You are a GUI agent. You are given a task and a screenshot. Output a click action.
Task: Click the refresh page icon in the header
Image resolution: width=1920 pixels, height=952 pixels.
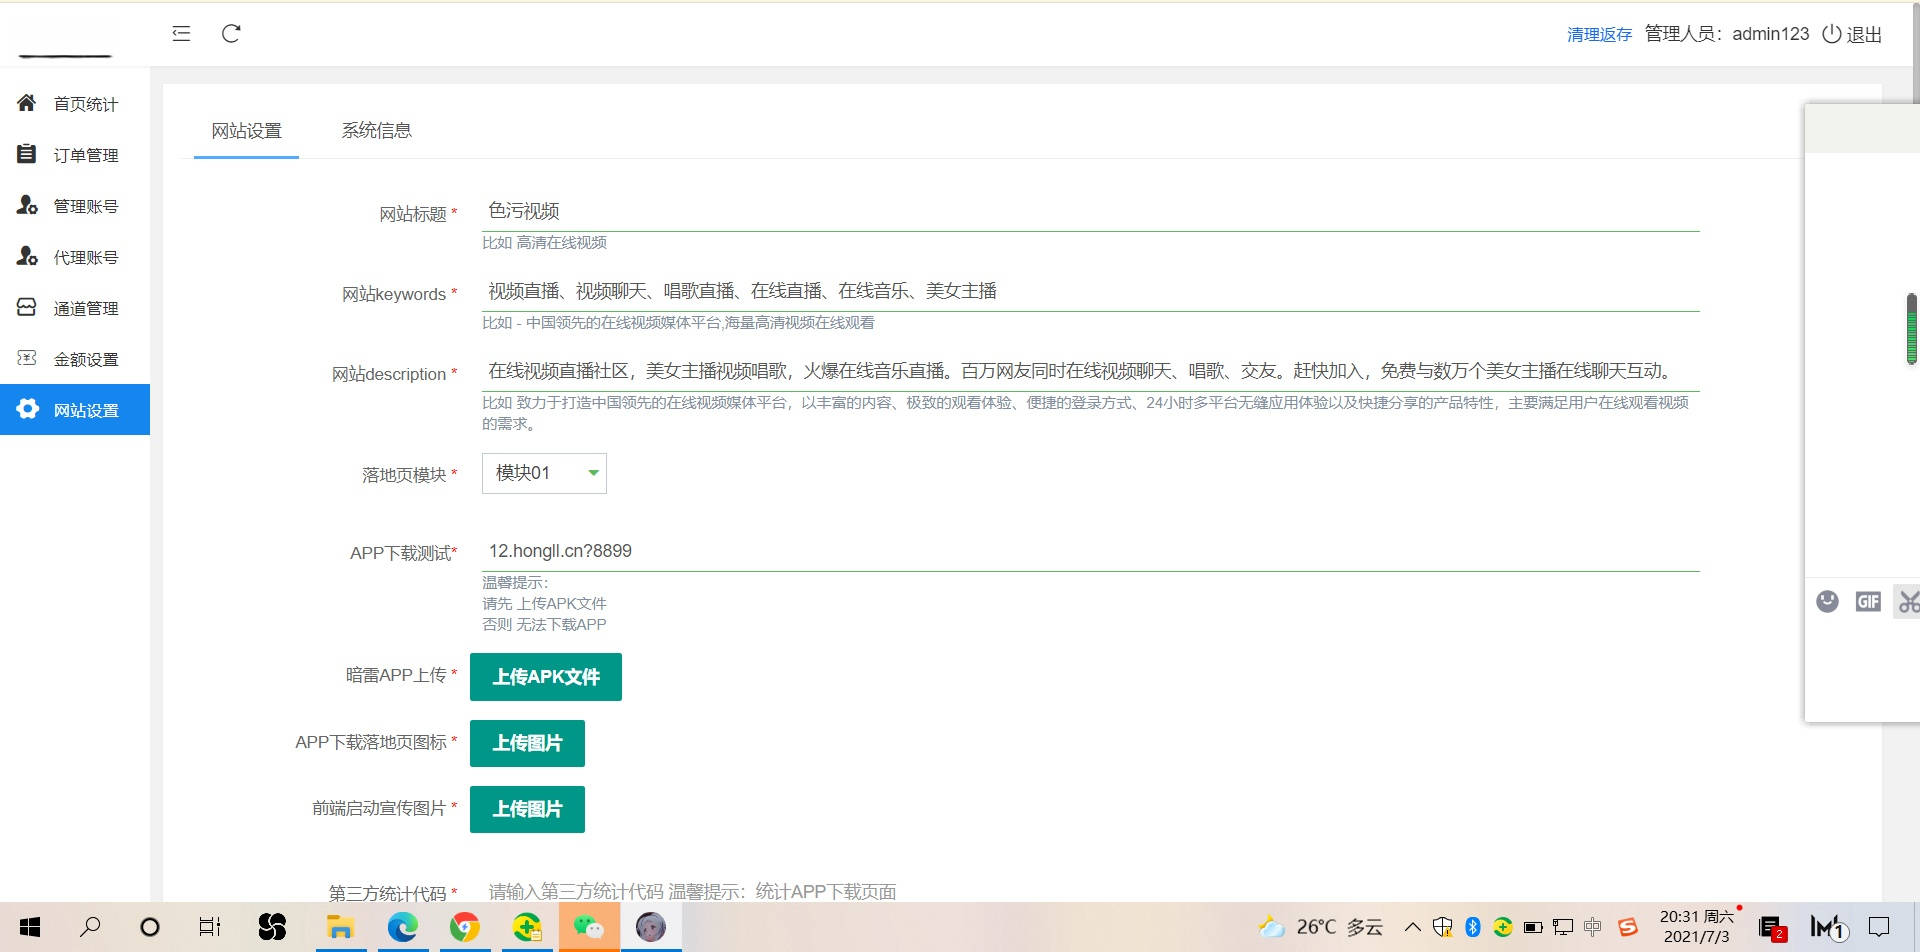[x=231, y=34]
